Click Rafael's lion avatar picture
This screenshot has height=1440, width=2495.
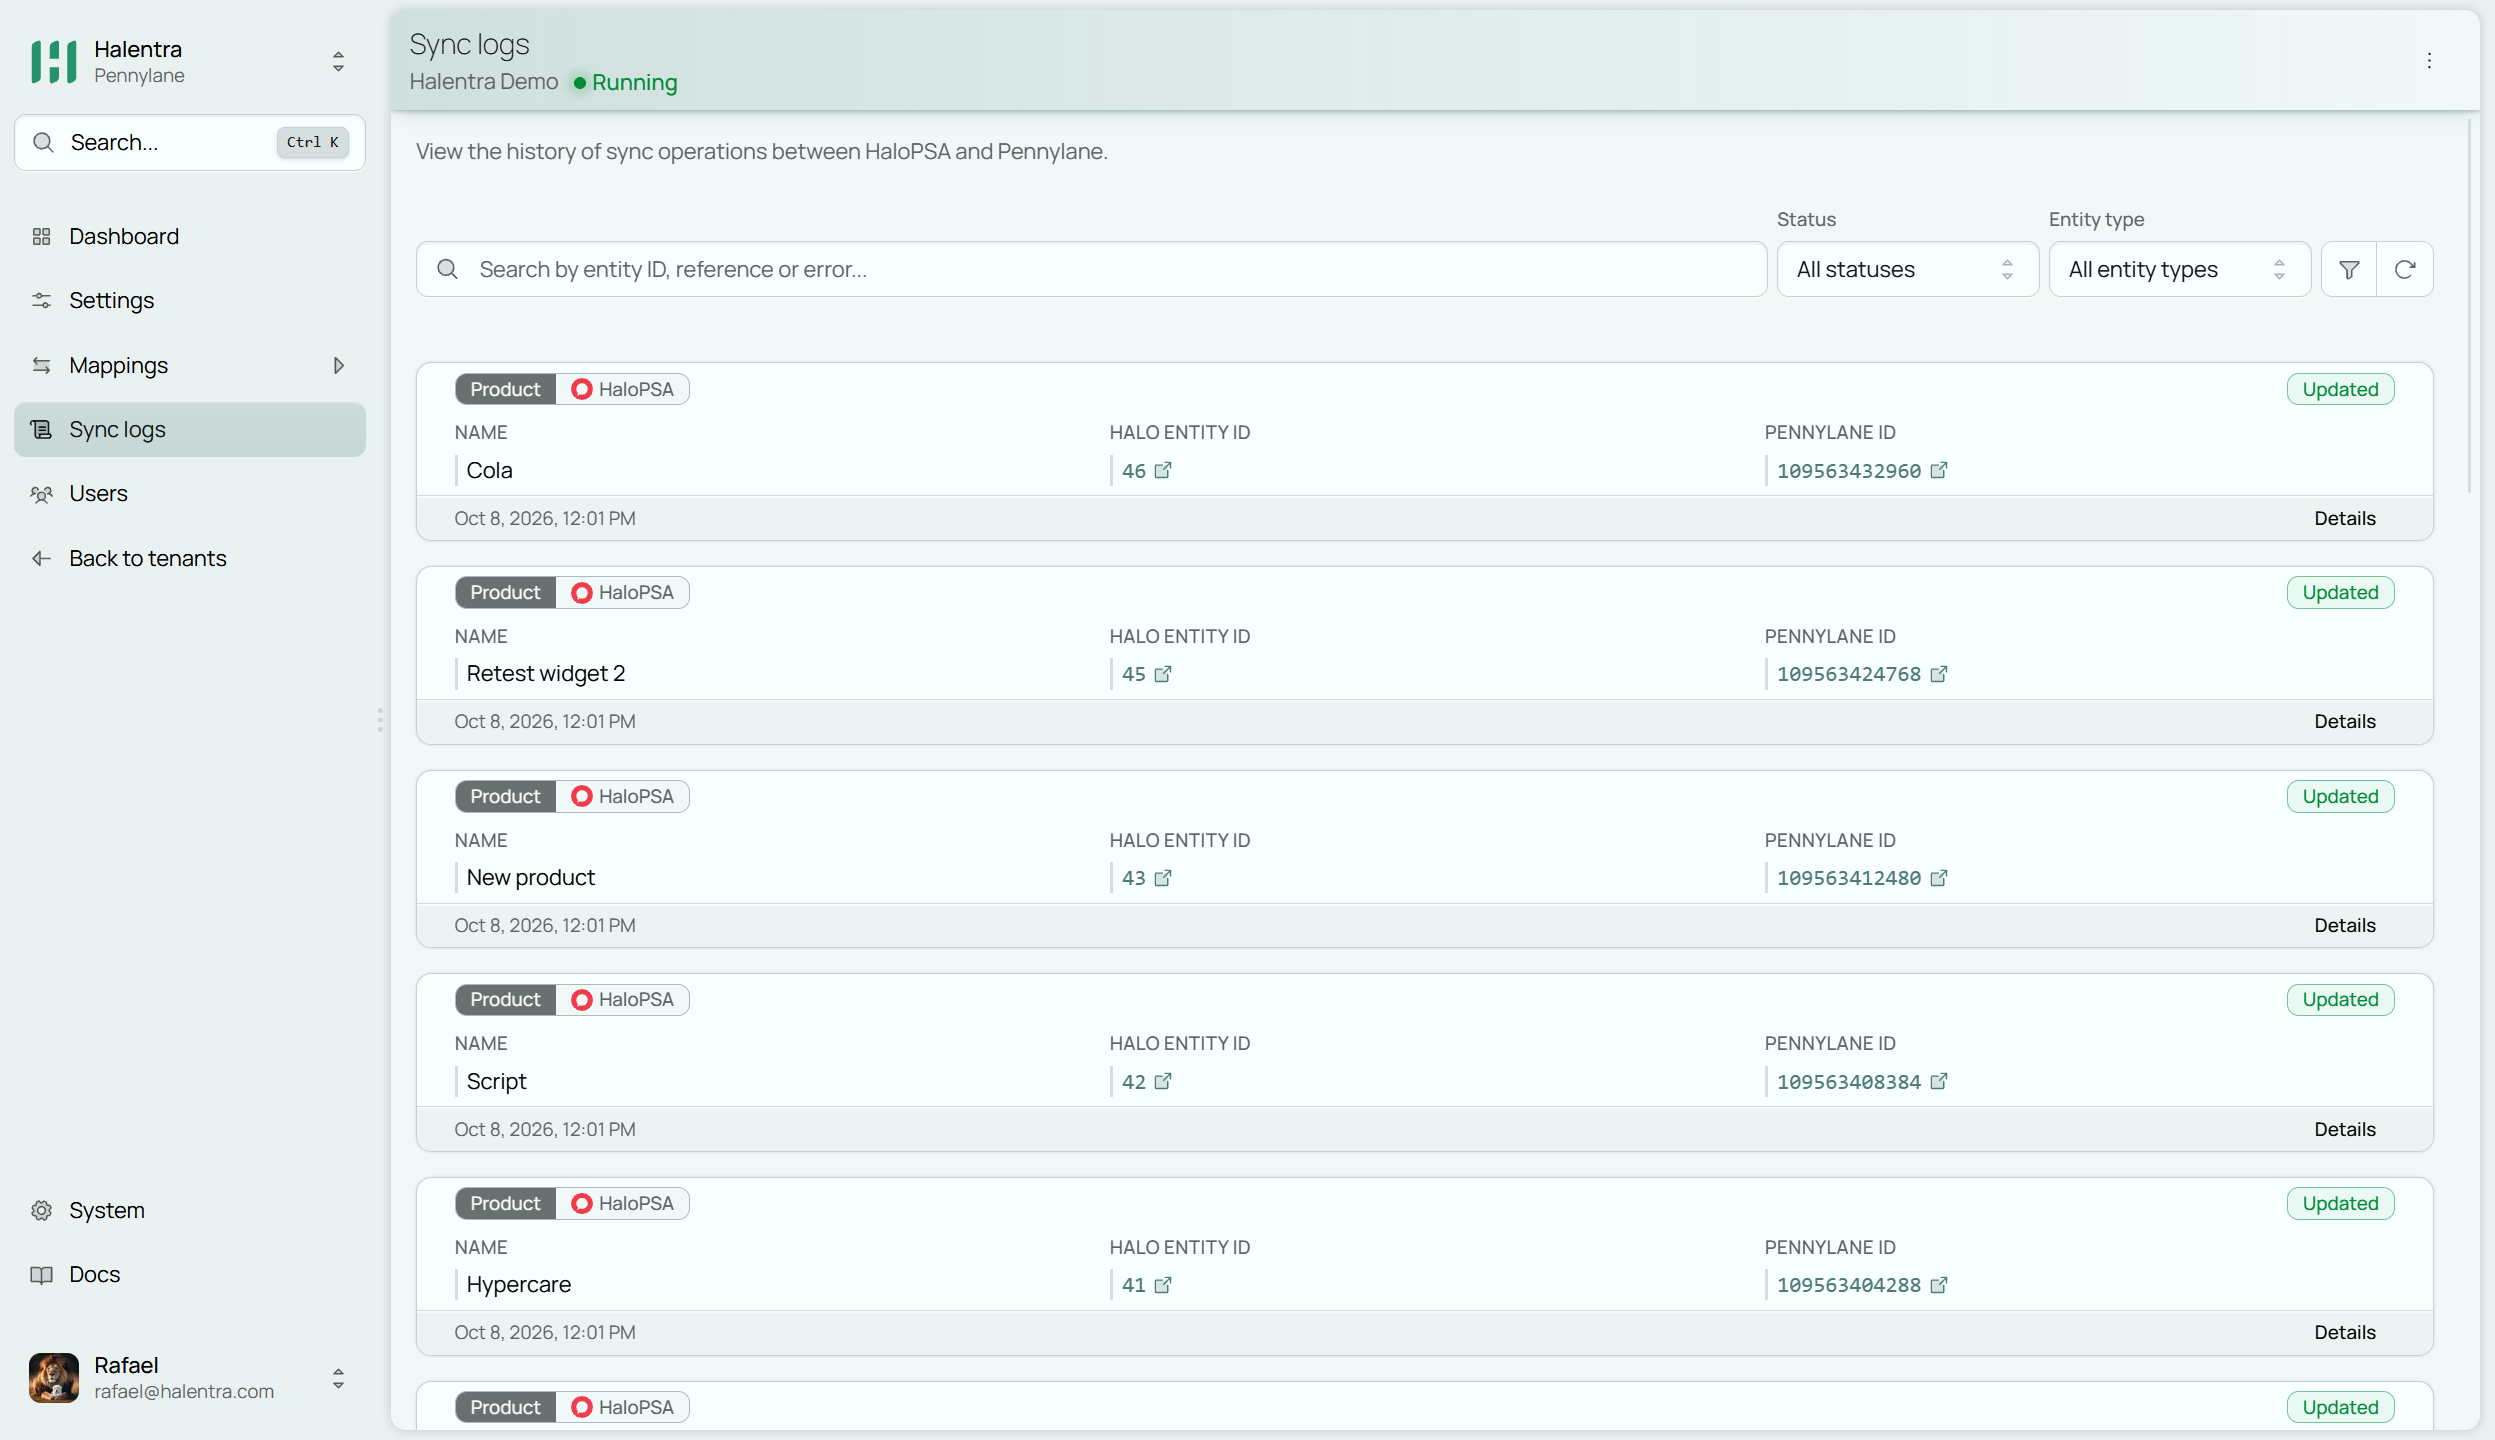(x=54, y=1378)
